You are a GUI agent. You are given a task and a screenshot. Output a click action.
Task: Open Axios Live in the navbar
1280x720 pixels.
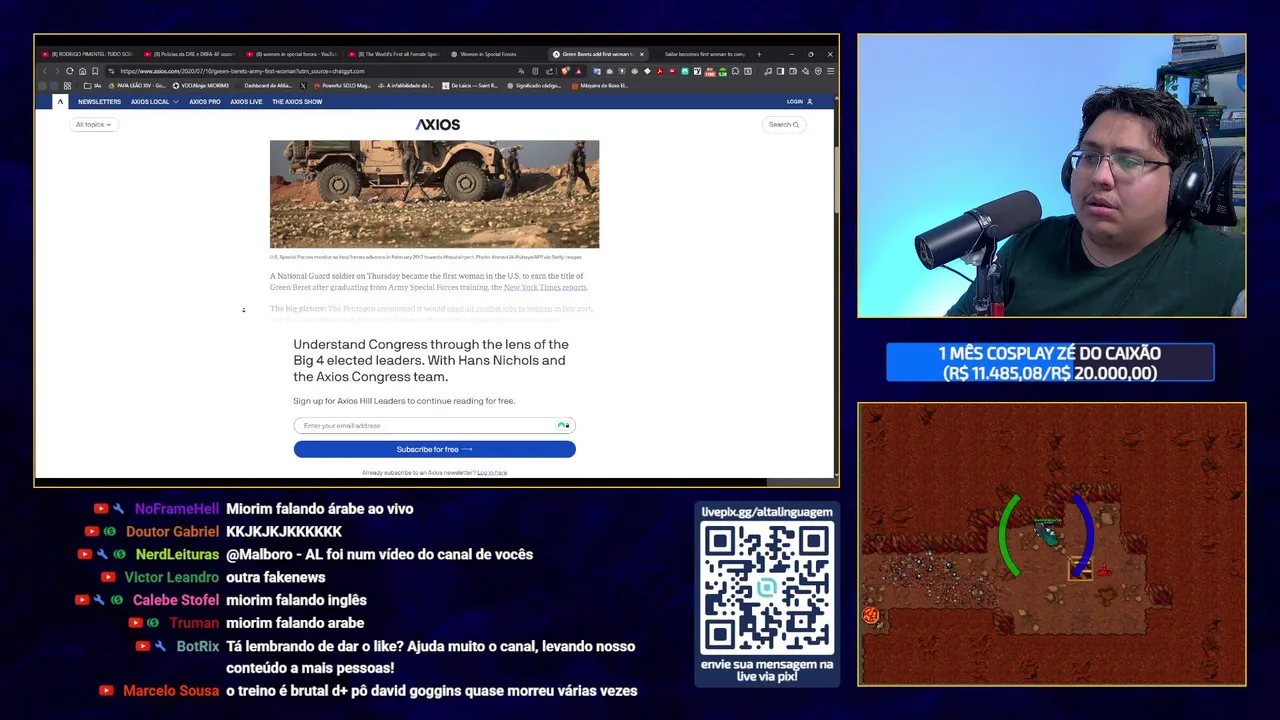click(x=246, y=102)
